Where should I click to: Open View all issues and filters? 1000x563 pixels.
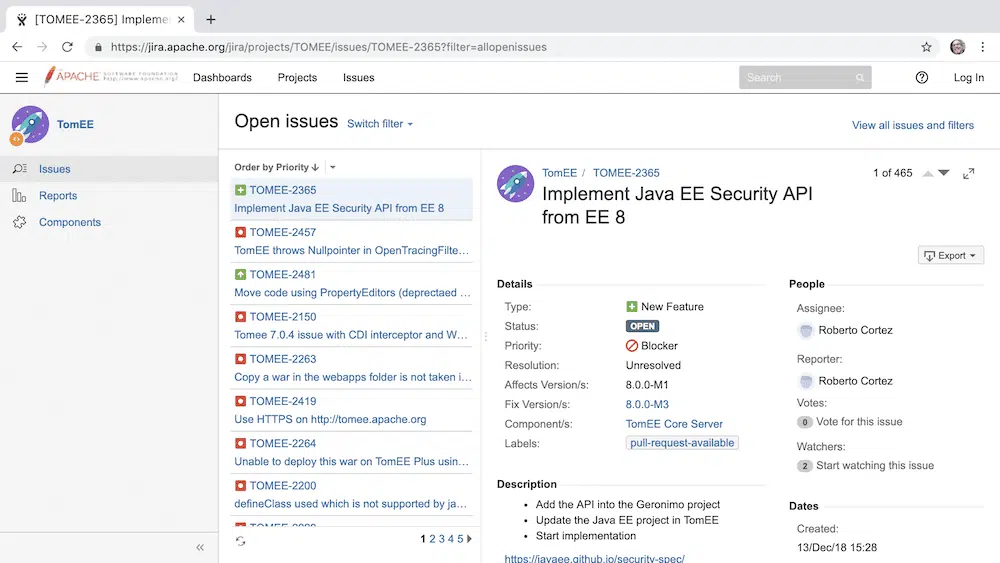coord(912,125)
